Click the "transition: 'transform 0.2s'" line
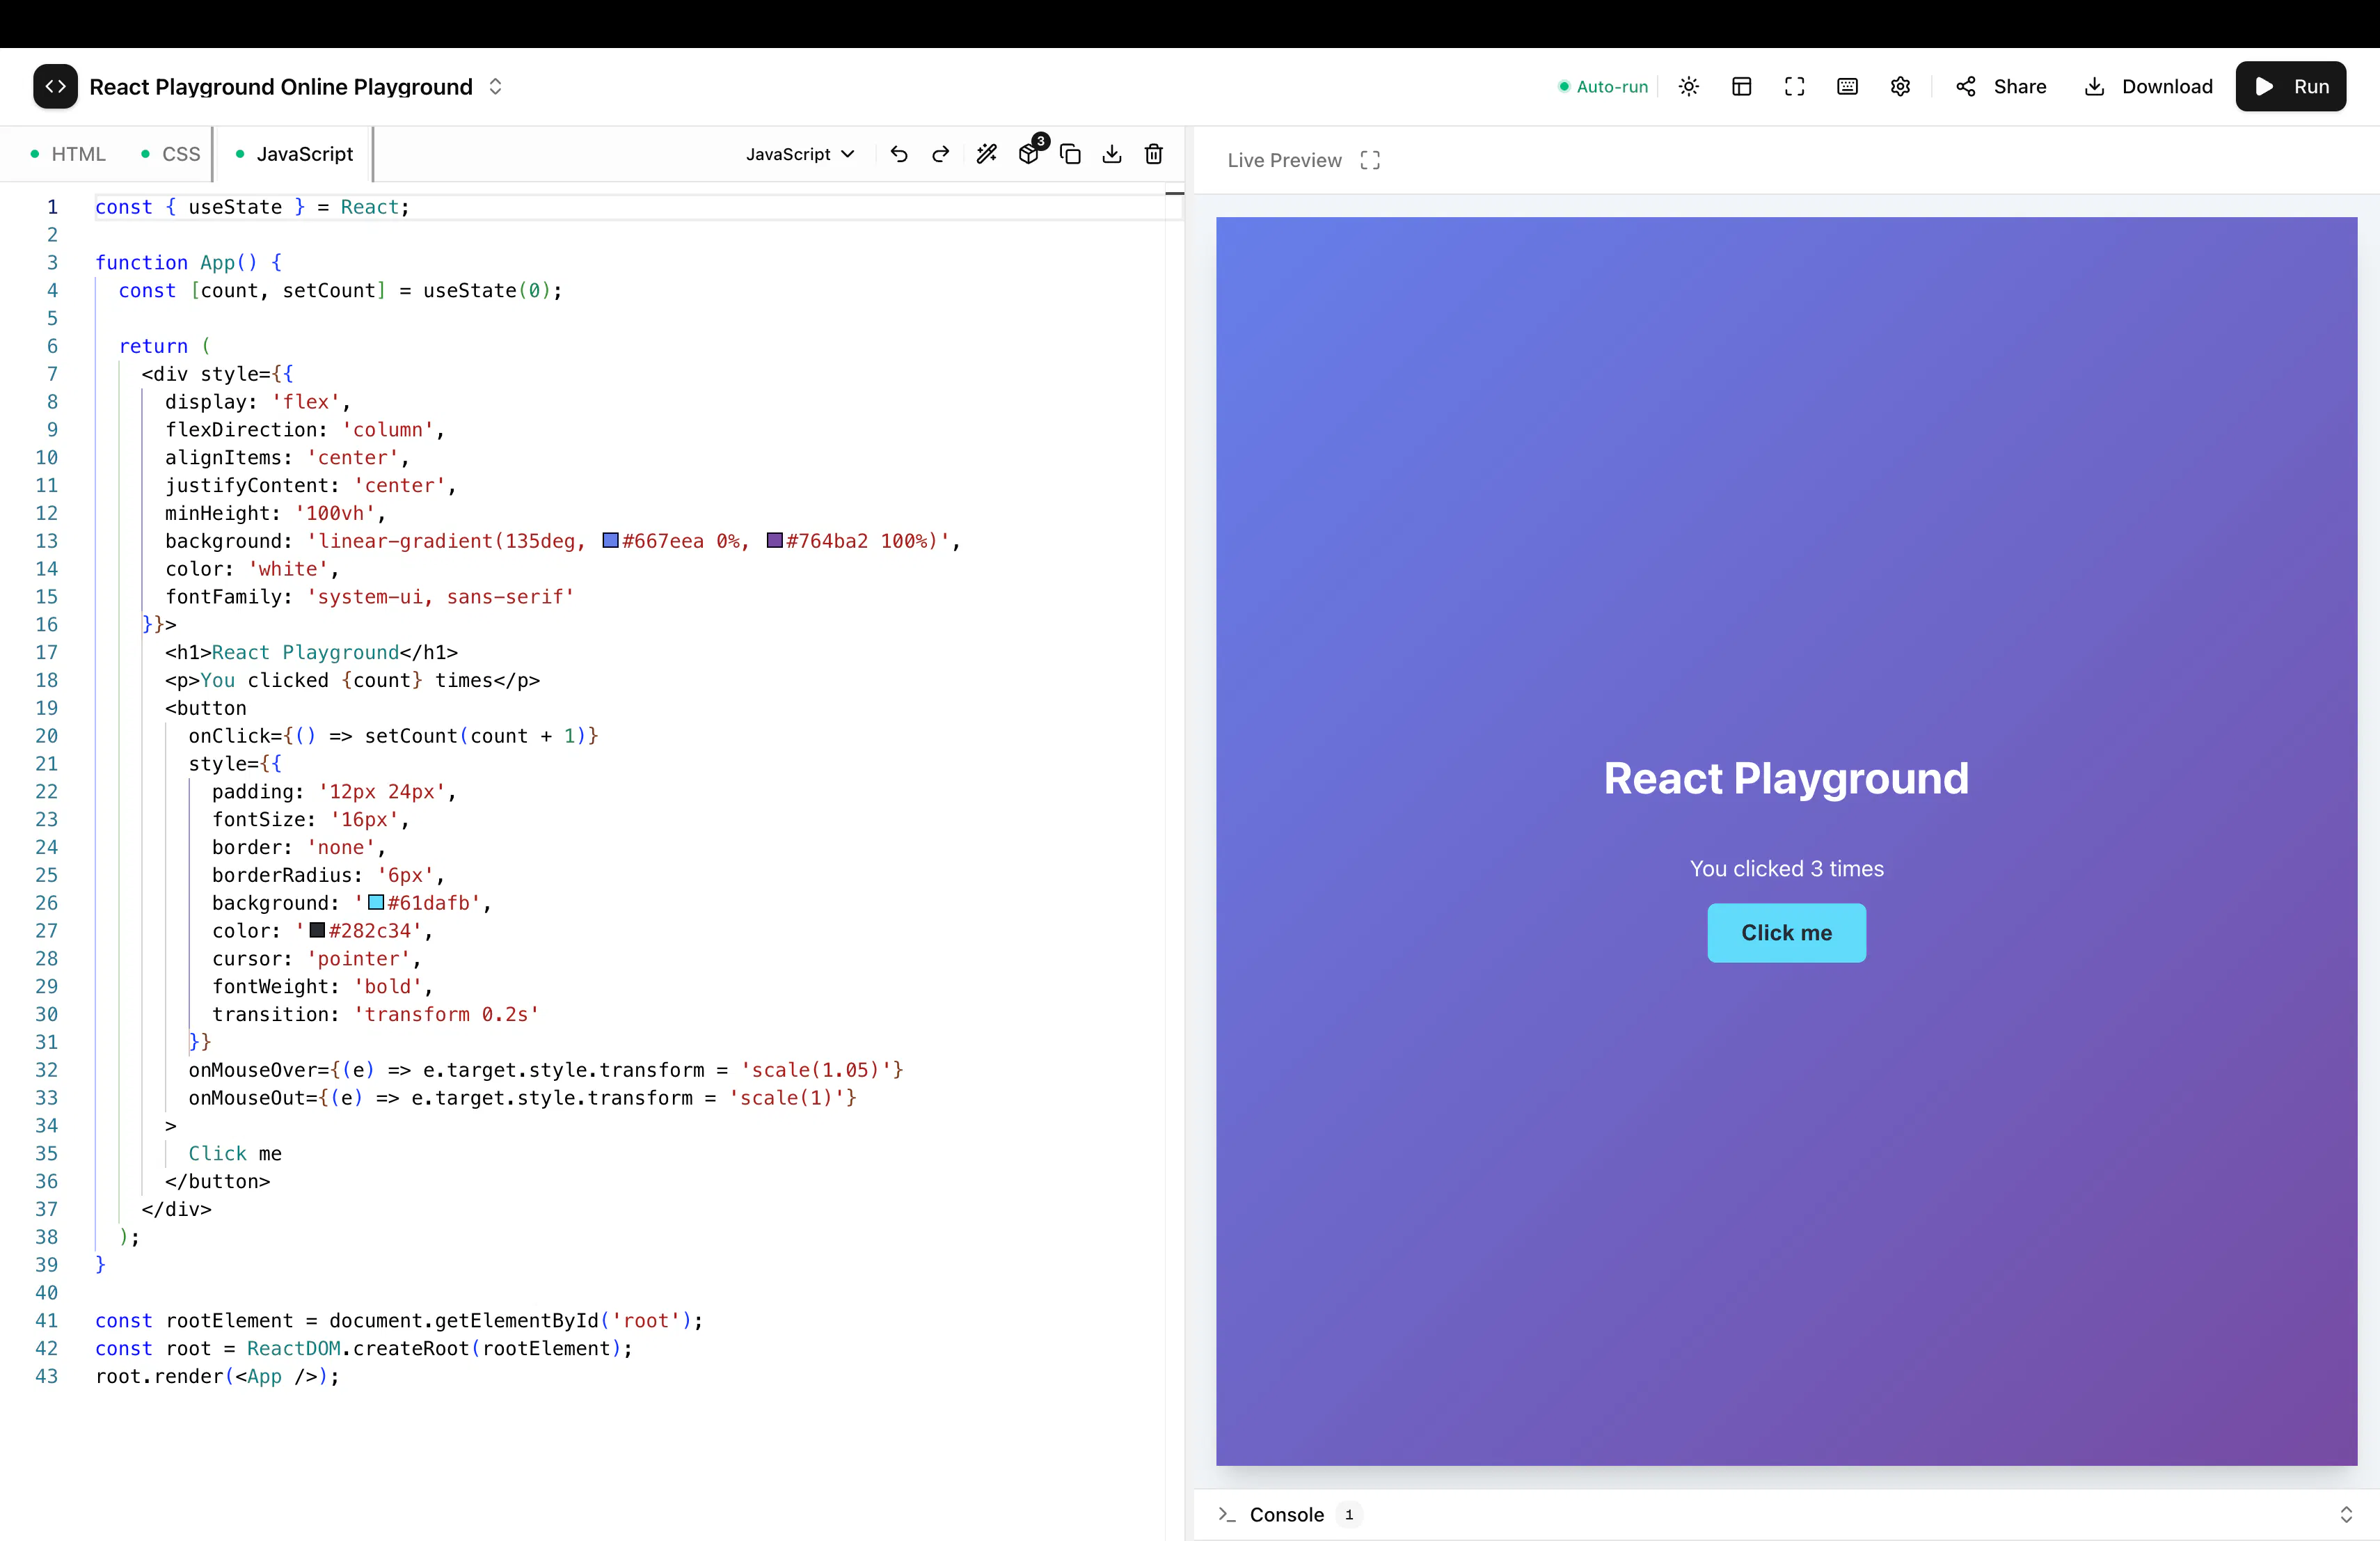 tap(375, 1014)
